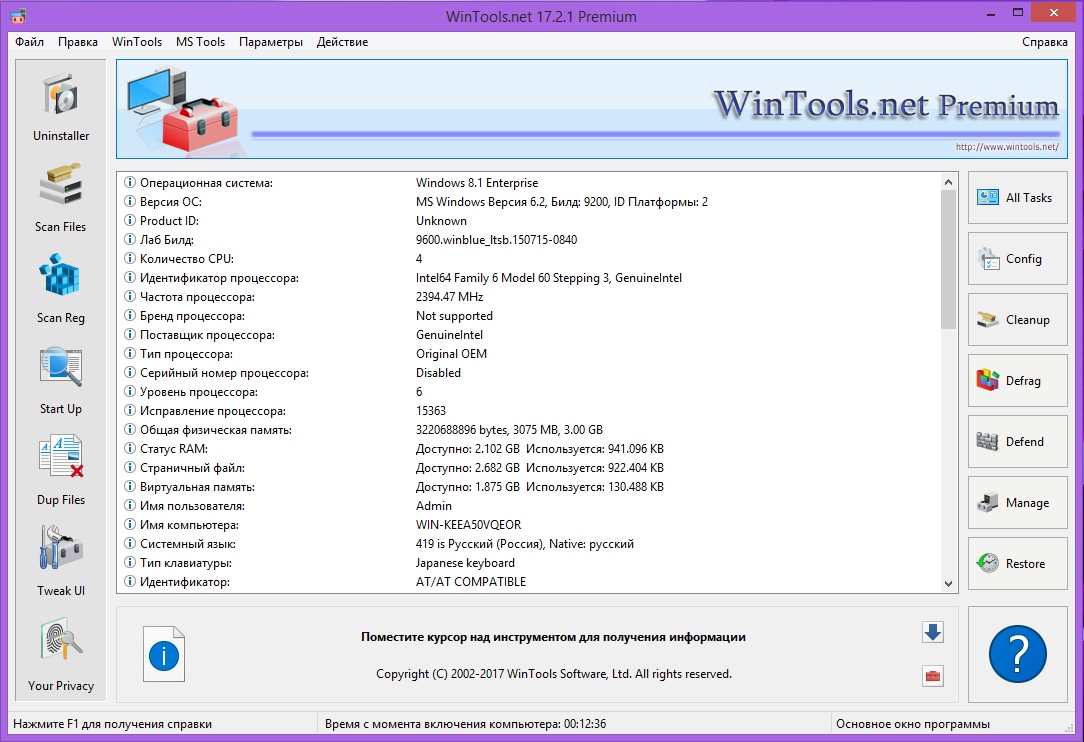The width and height of the screenshot is (1084, 742).
Task: Click the scroll down arrow of the info list
Action: (x=948, y=584)
